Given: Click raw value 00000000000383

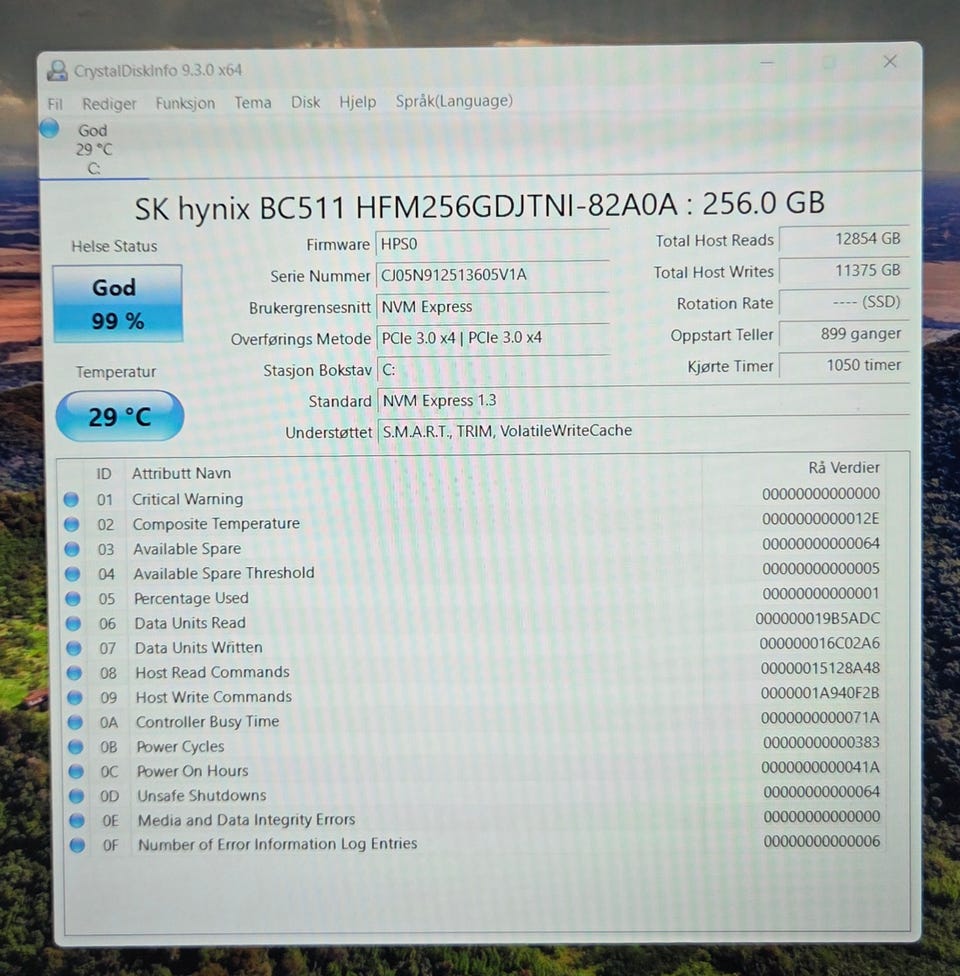Looking at the screenshot, I should click(821, 743).
